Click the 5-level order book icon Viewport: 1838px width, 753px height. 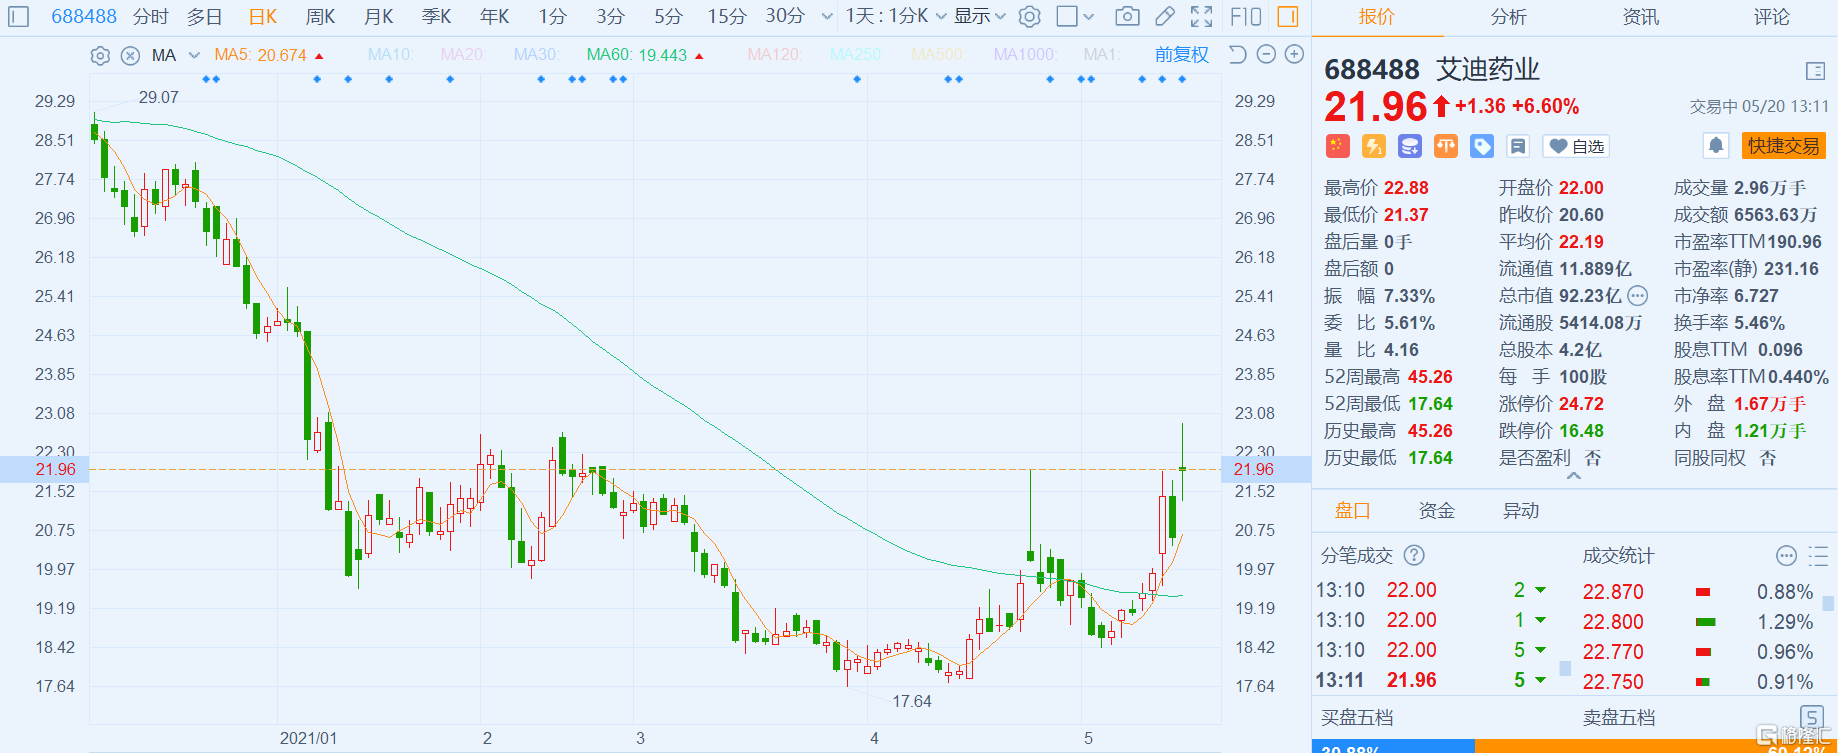coord(1812,716)
